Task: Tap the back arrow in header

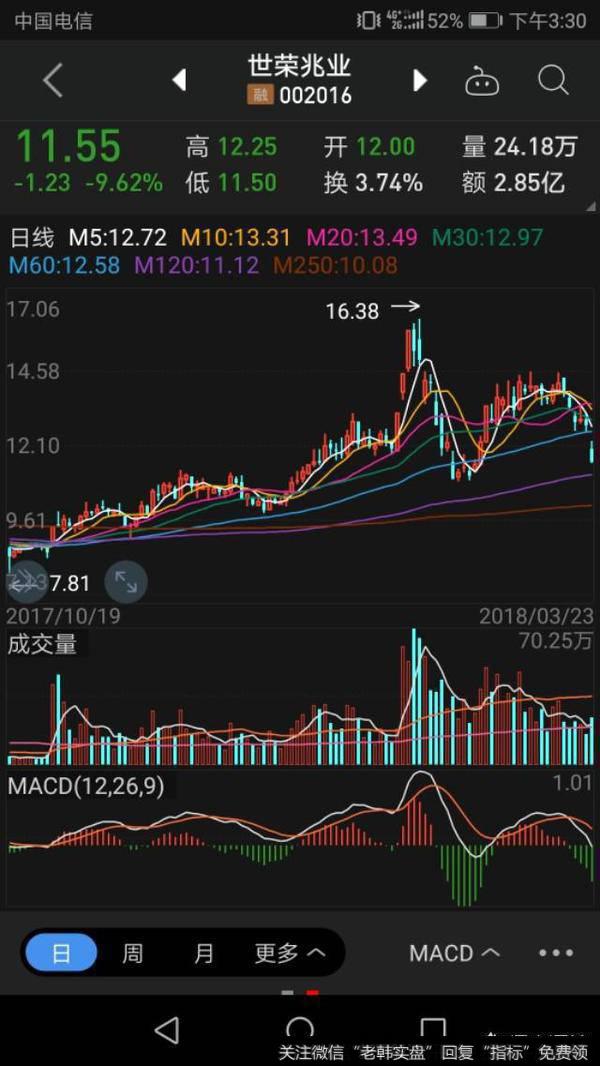Action: [x=53, y=80]
